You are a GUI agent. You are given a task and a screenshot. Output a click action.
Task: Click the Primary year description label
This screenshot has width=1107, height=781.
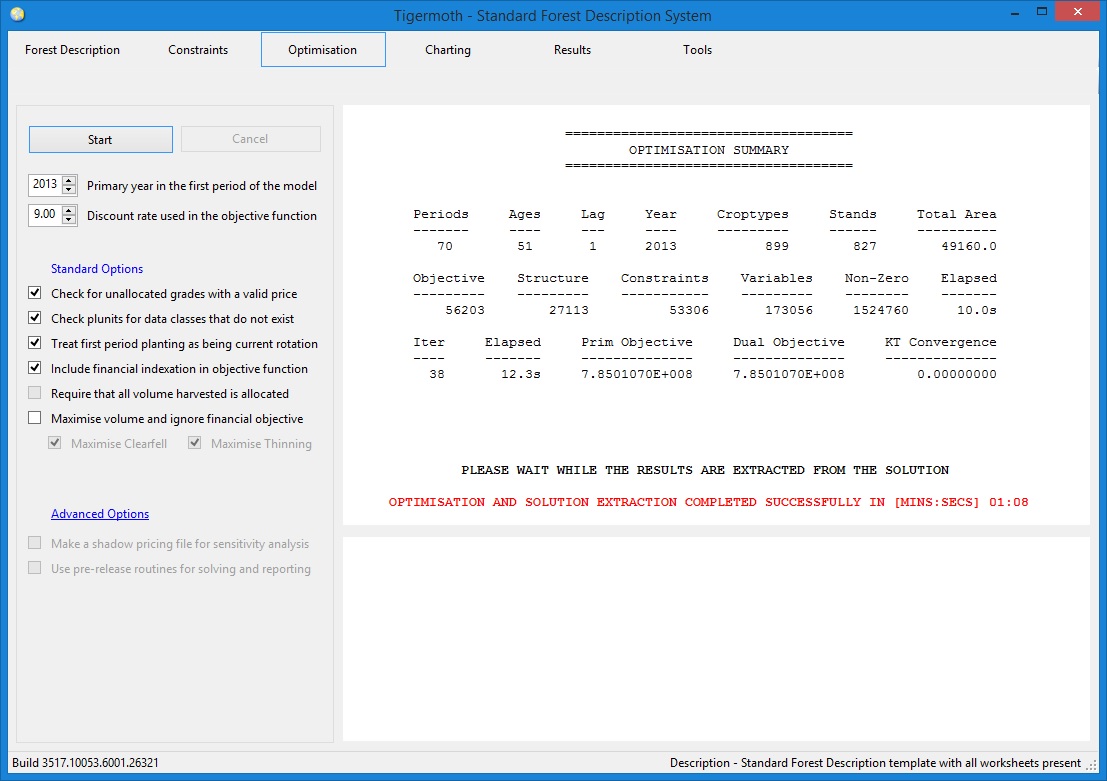pyautogui.click(x=202, y=186)
